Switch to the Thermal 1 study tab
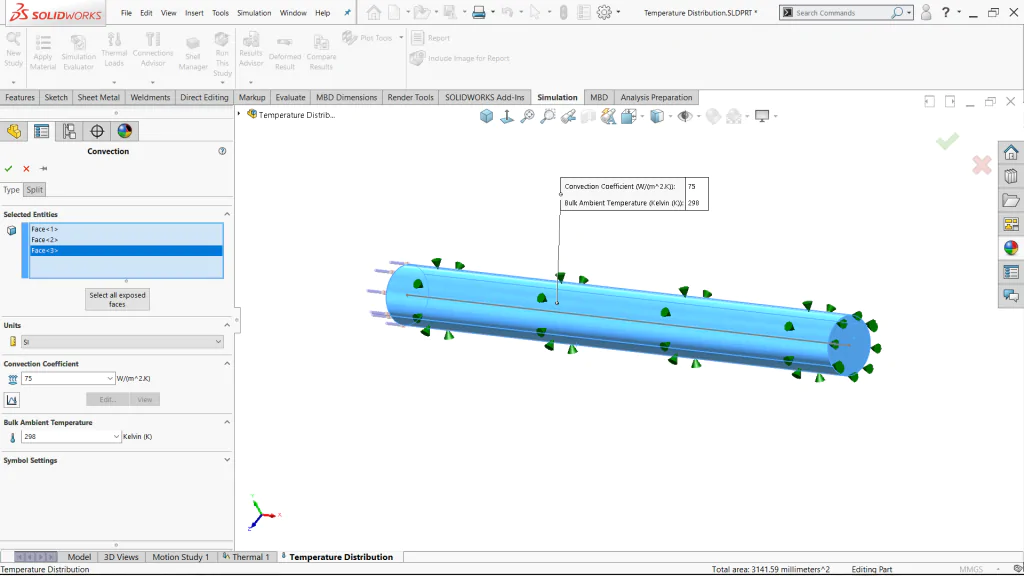Screen dimensions: 1024x576 [246, 557]
